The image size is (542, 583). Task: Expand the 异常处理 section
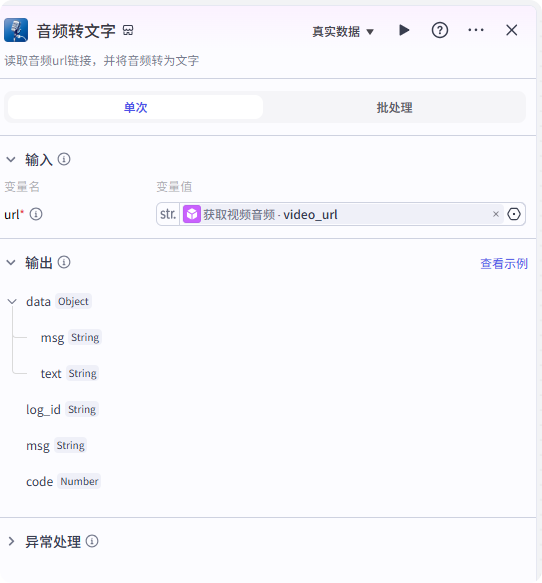(11, 541)
